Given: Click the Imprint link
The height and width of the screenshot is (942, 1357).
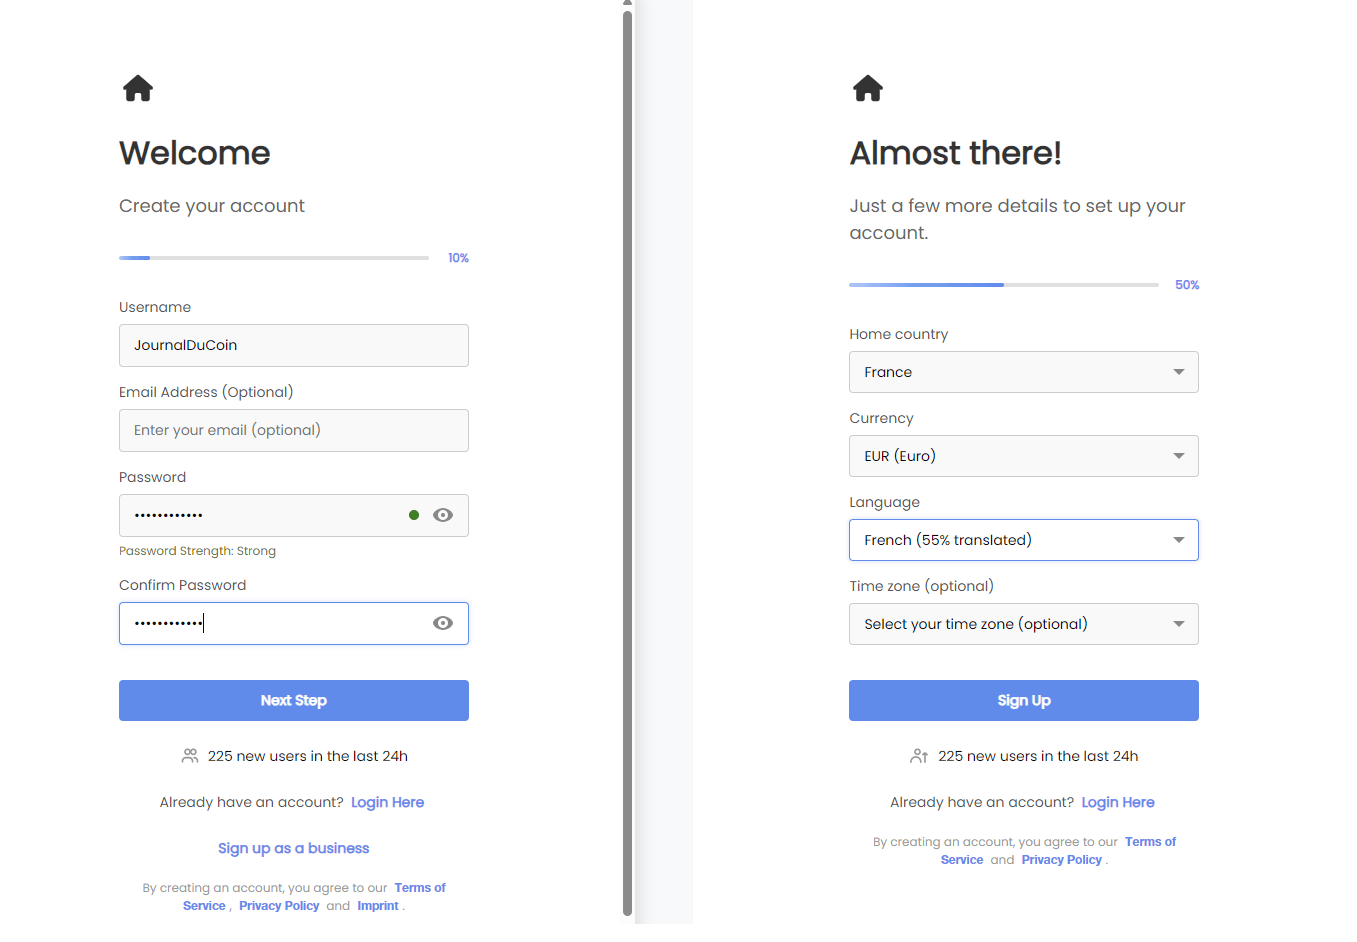Looking at the screenshot, I should pyautogui.click(x=378, y=905).
